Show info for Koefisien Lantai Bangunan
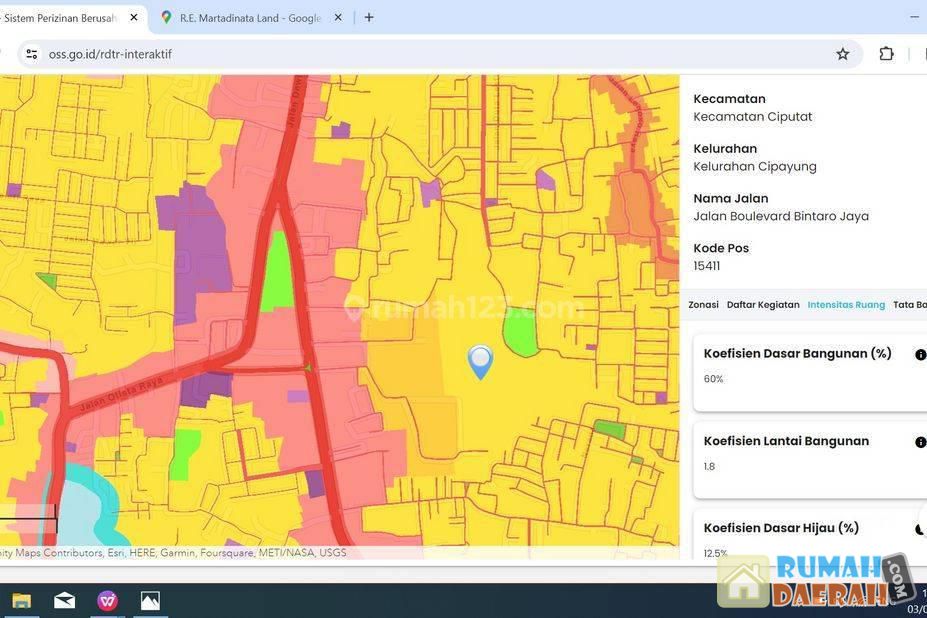The image size is (927, 618). pos(920,442)
